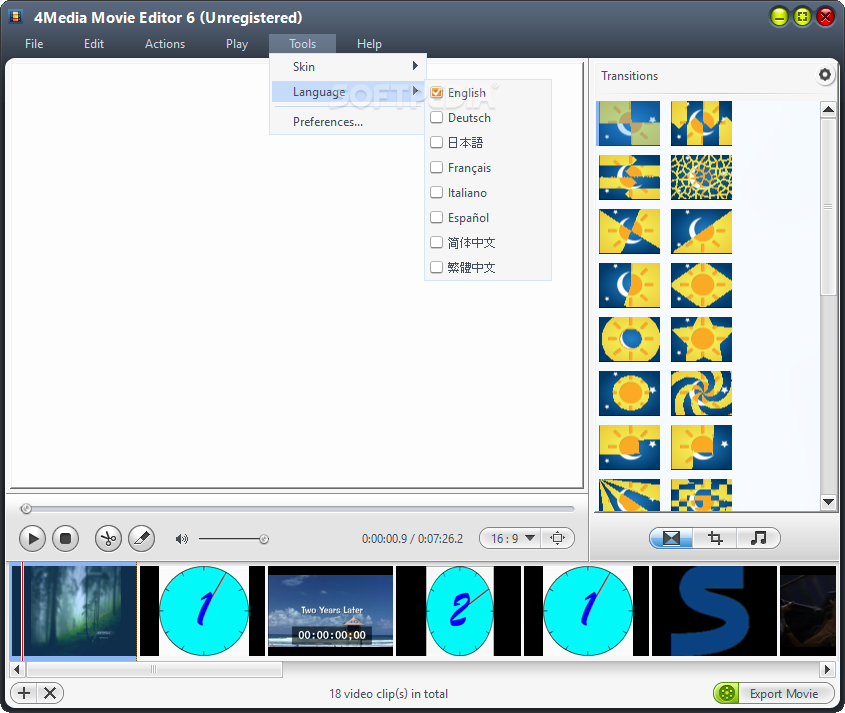845x713 pixels.
Task: Select the bow-tie wedge transition
Action: [x=629, y=231]
